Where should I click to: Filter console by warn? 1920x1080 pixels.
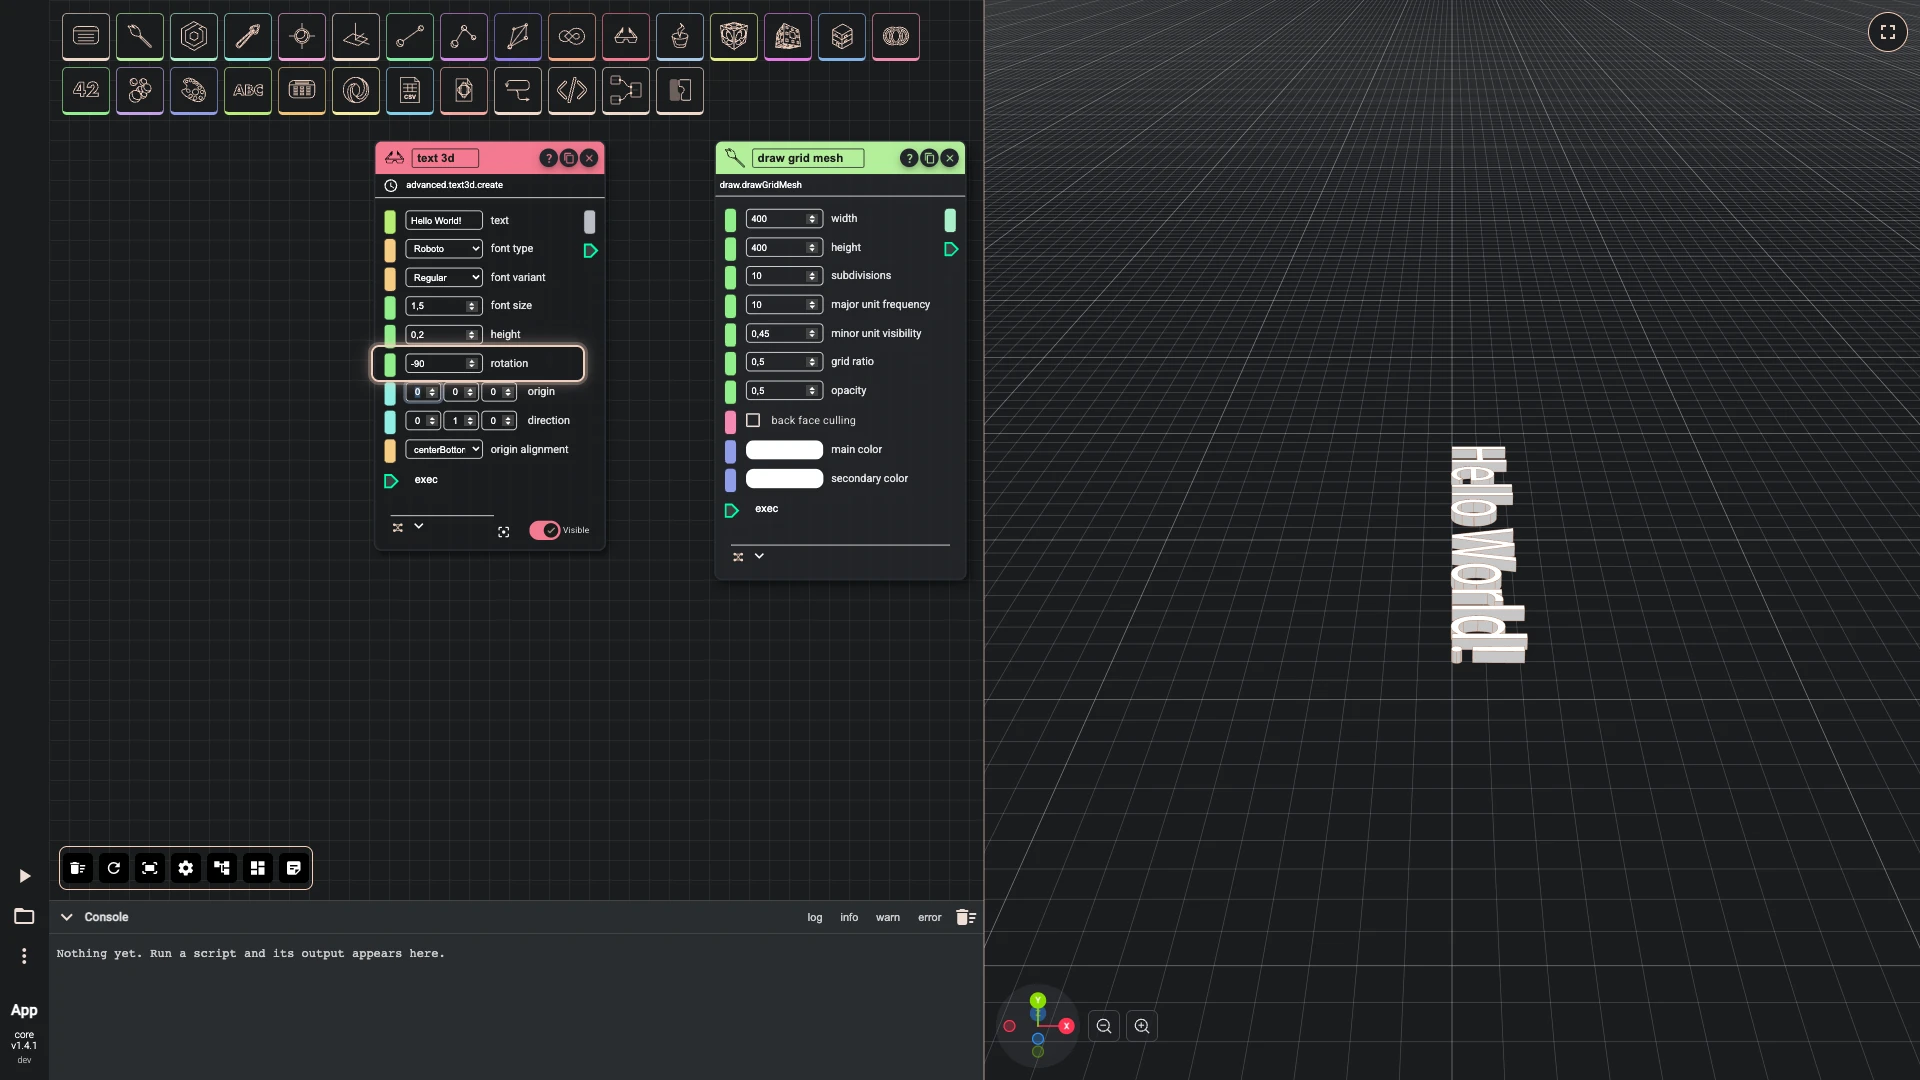(x=888, y=917)
